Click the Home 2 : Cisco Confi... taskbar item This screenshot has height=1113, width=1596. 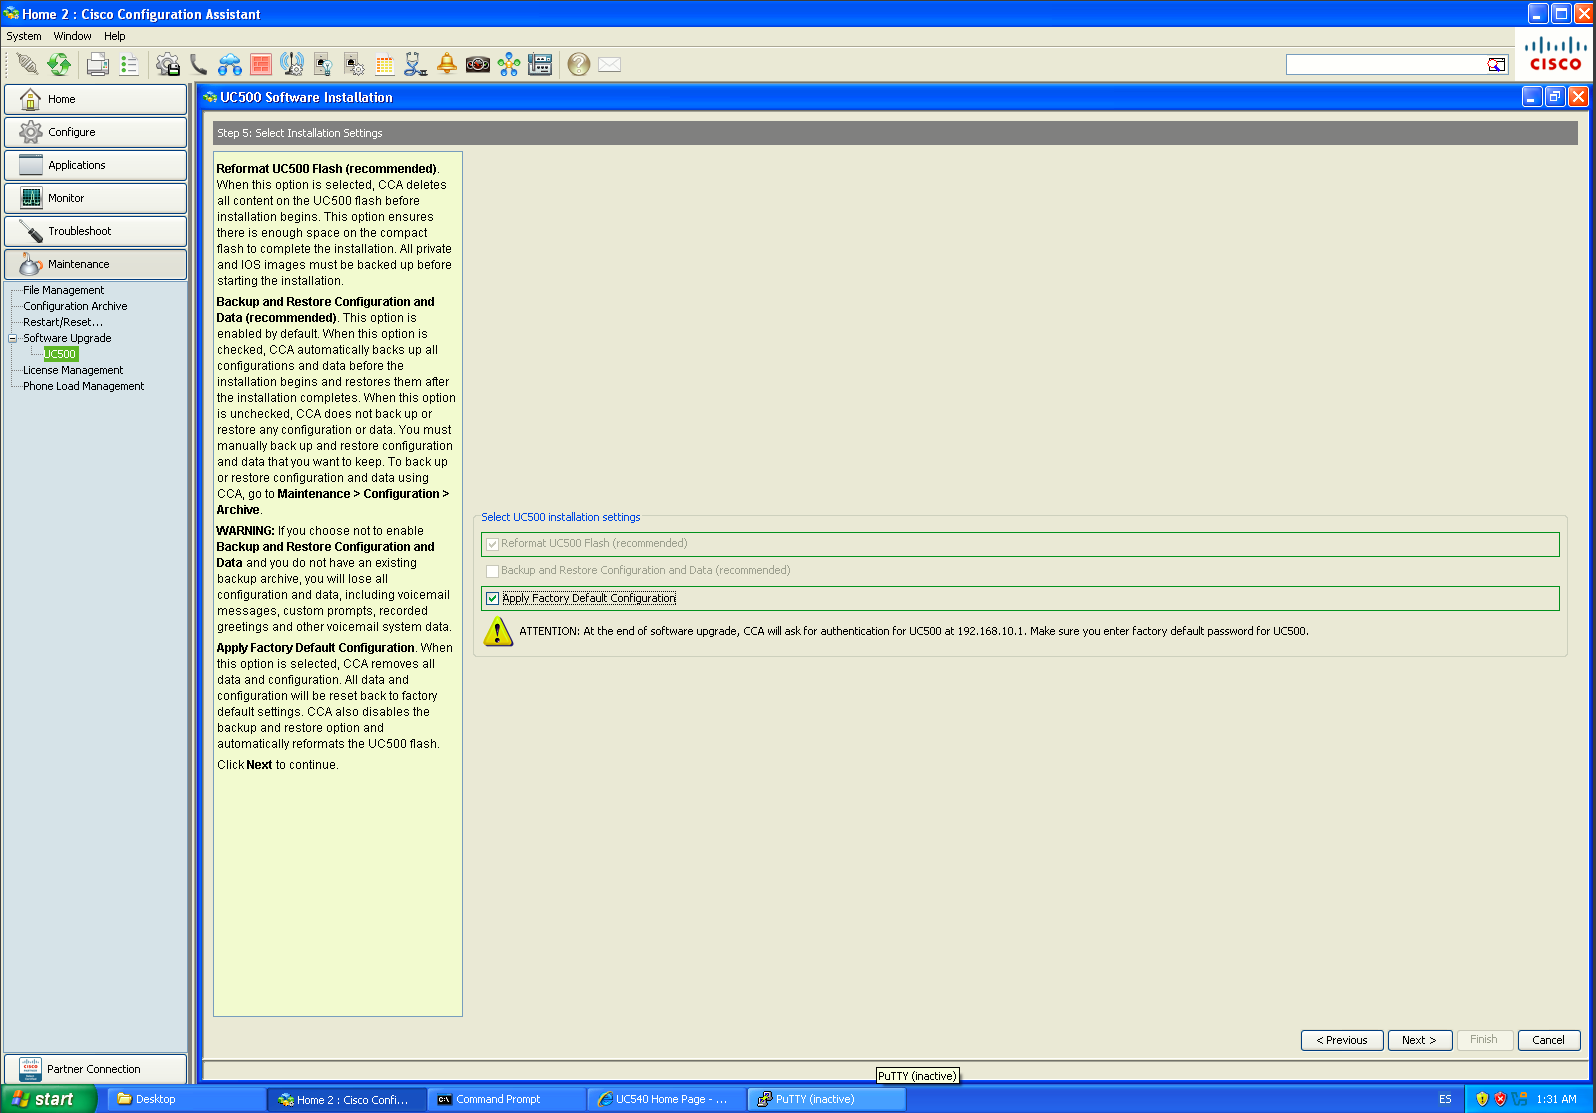[347, 1099]
